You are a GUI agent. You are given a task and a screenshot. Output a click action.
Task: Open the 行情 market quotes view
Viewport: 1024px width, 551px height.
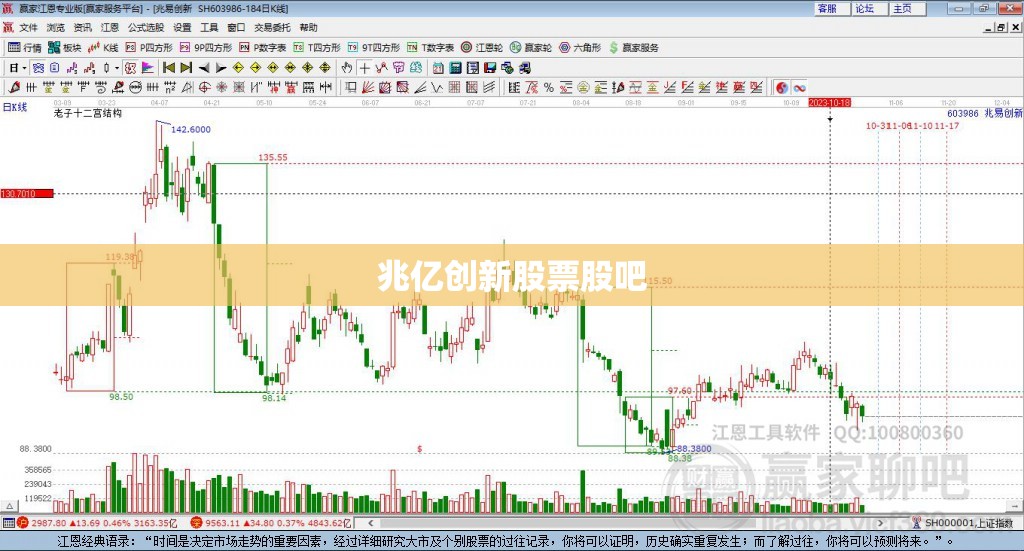[25, 48]
